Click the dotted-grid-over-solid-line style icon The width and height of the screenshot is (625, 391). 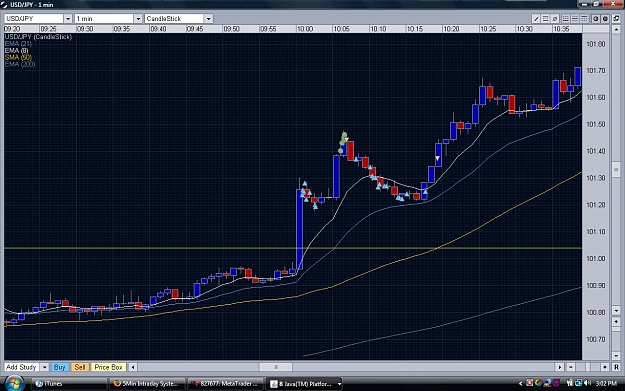click(x=565, y=19)
